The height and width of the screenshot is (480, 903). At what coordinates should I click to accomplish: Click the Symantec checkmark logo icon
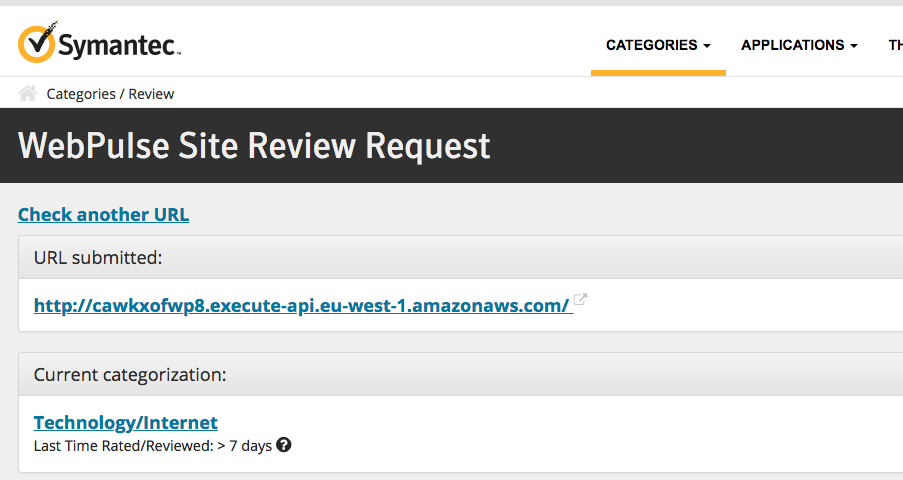[x=37, y=42]
